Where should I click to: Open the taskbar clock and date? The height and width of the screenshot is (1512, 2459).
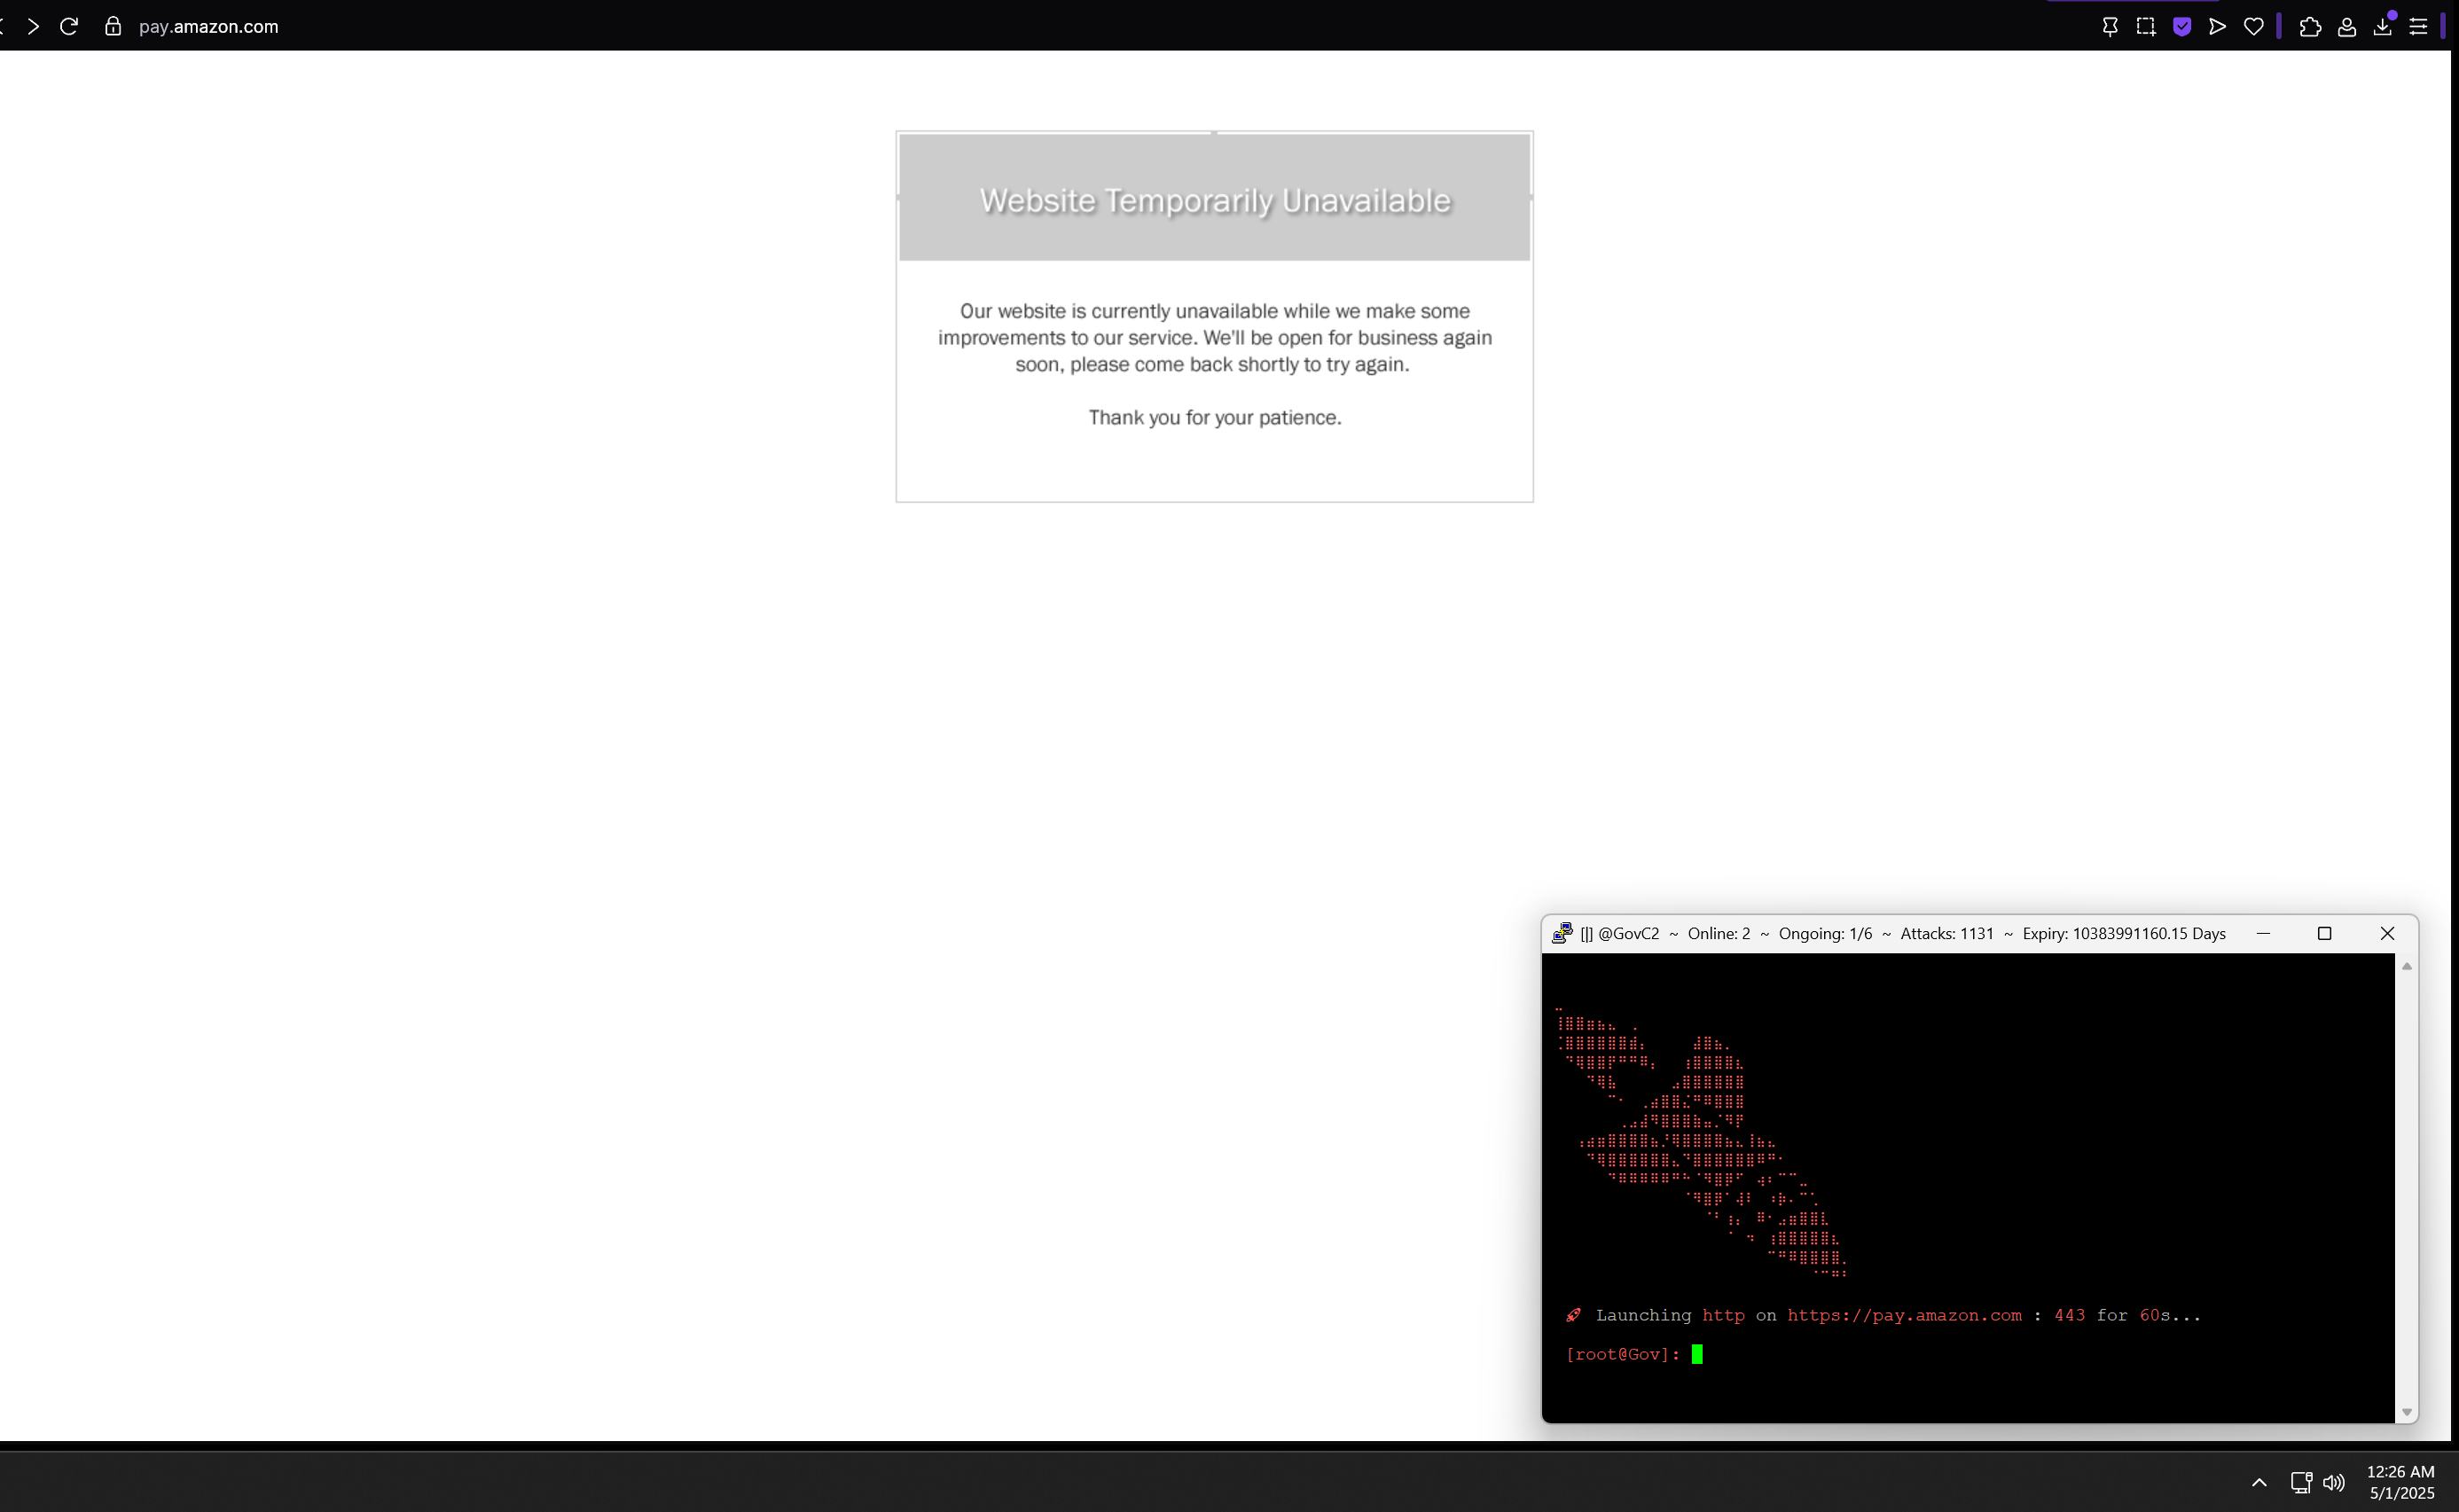(x=2401, y=1482)
